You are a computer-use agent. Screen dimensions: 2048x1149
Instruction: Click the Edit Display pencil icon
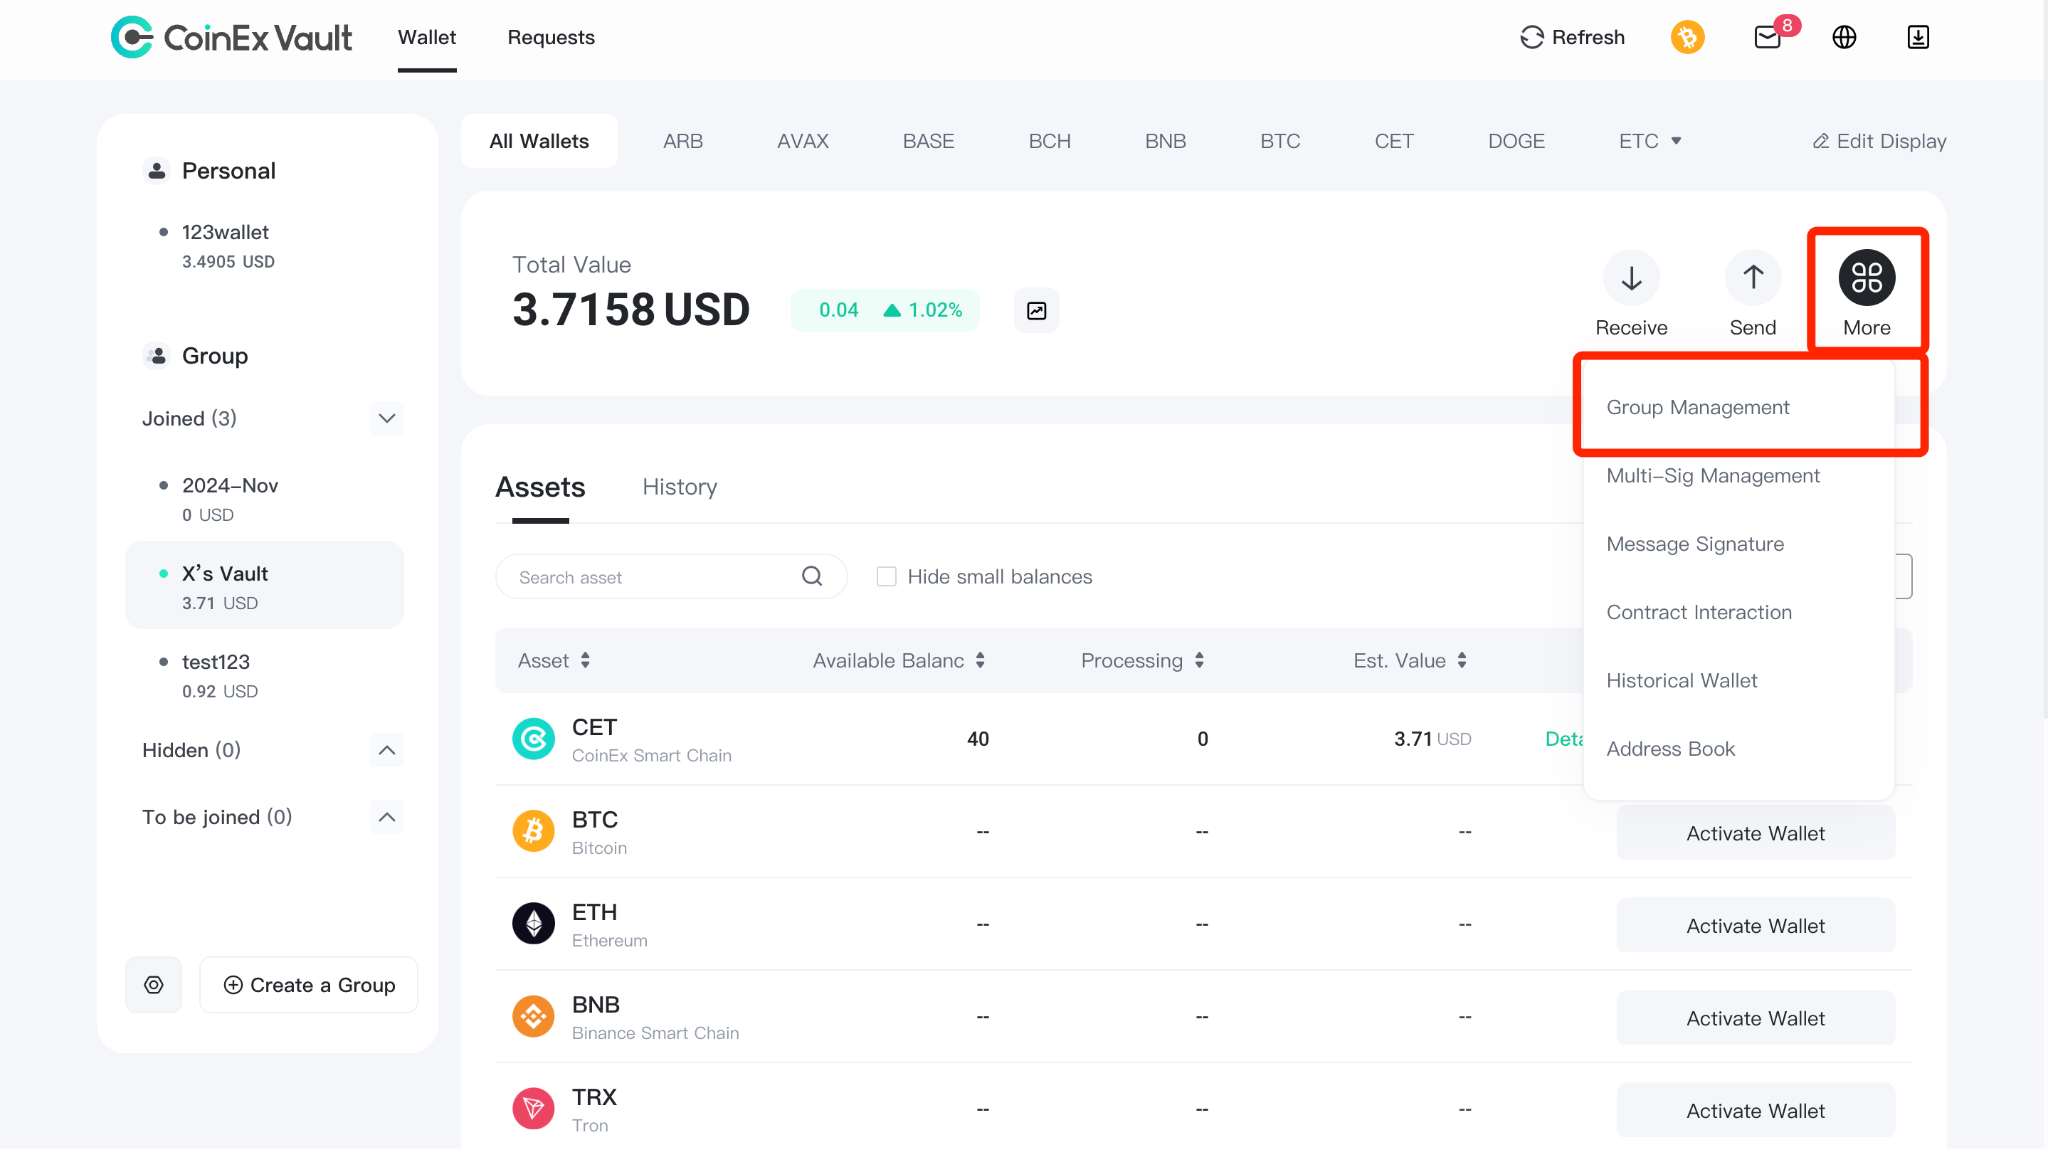tap(1821, 141)
